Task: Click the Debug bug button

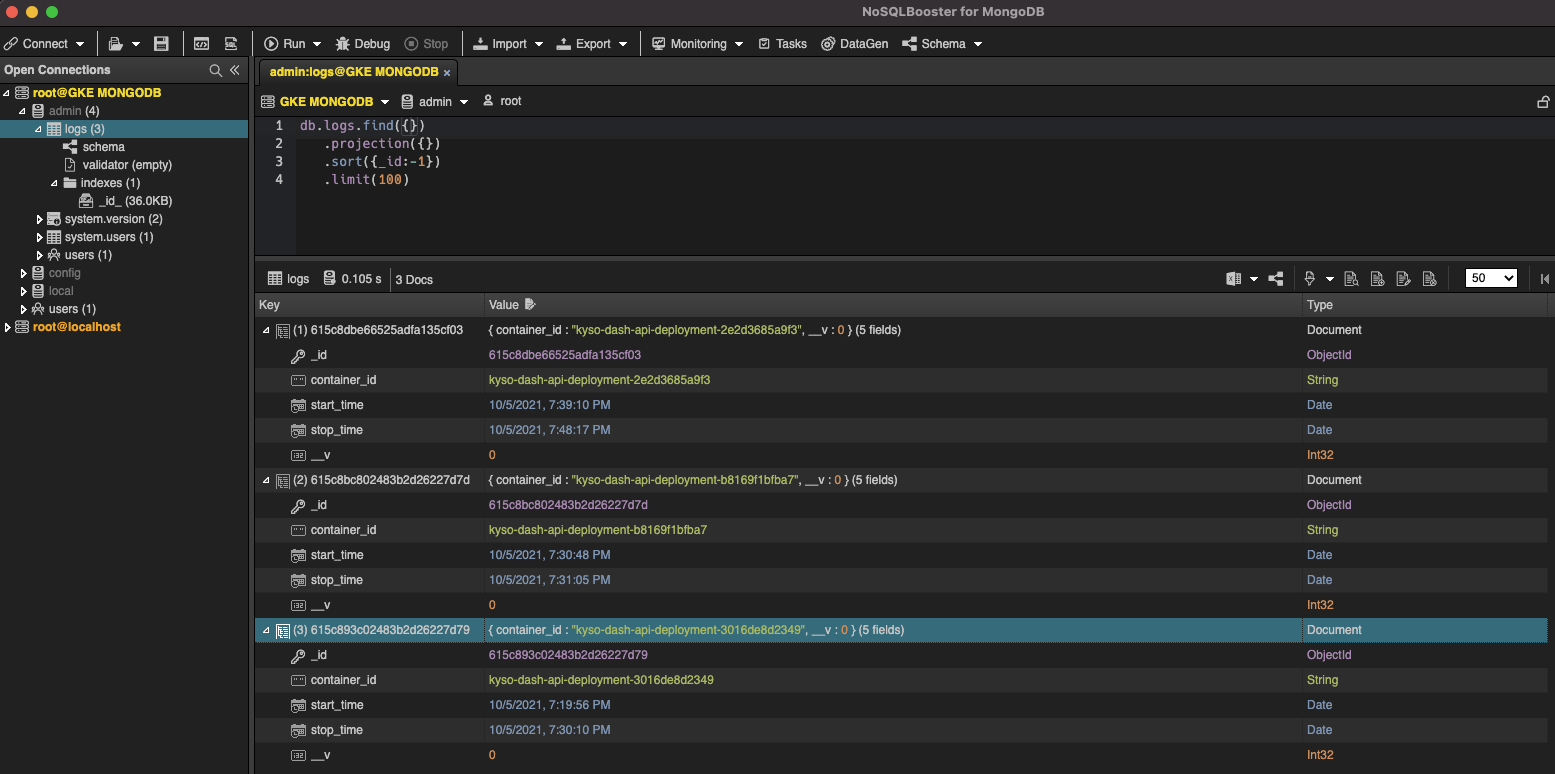Action: [363, 44]
